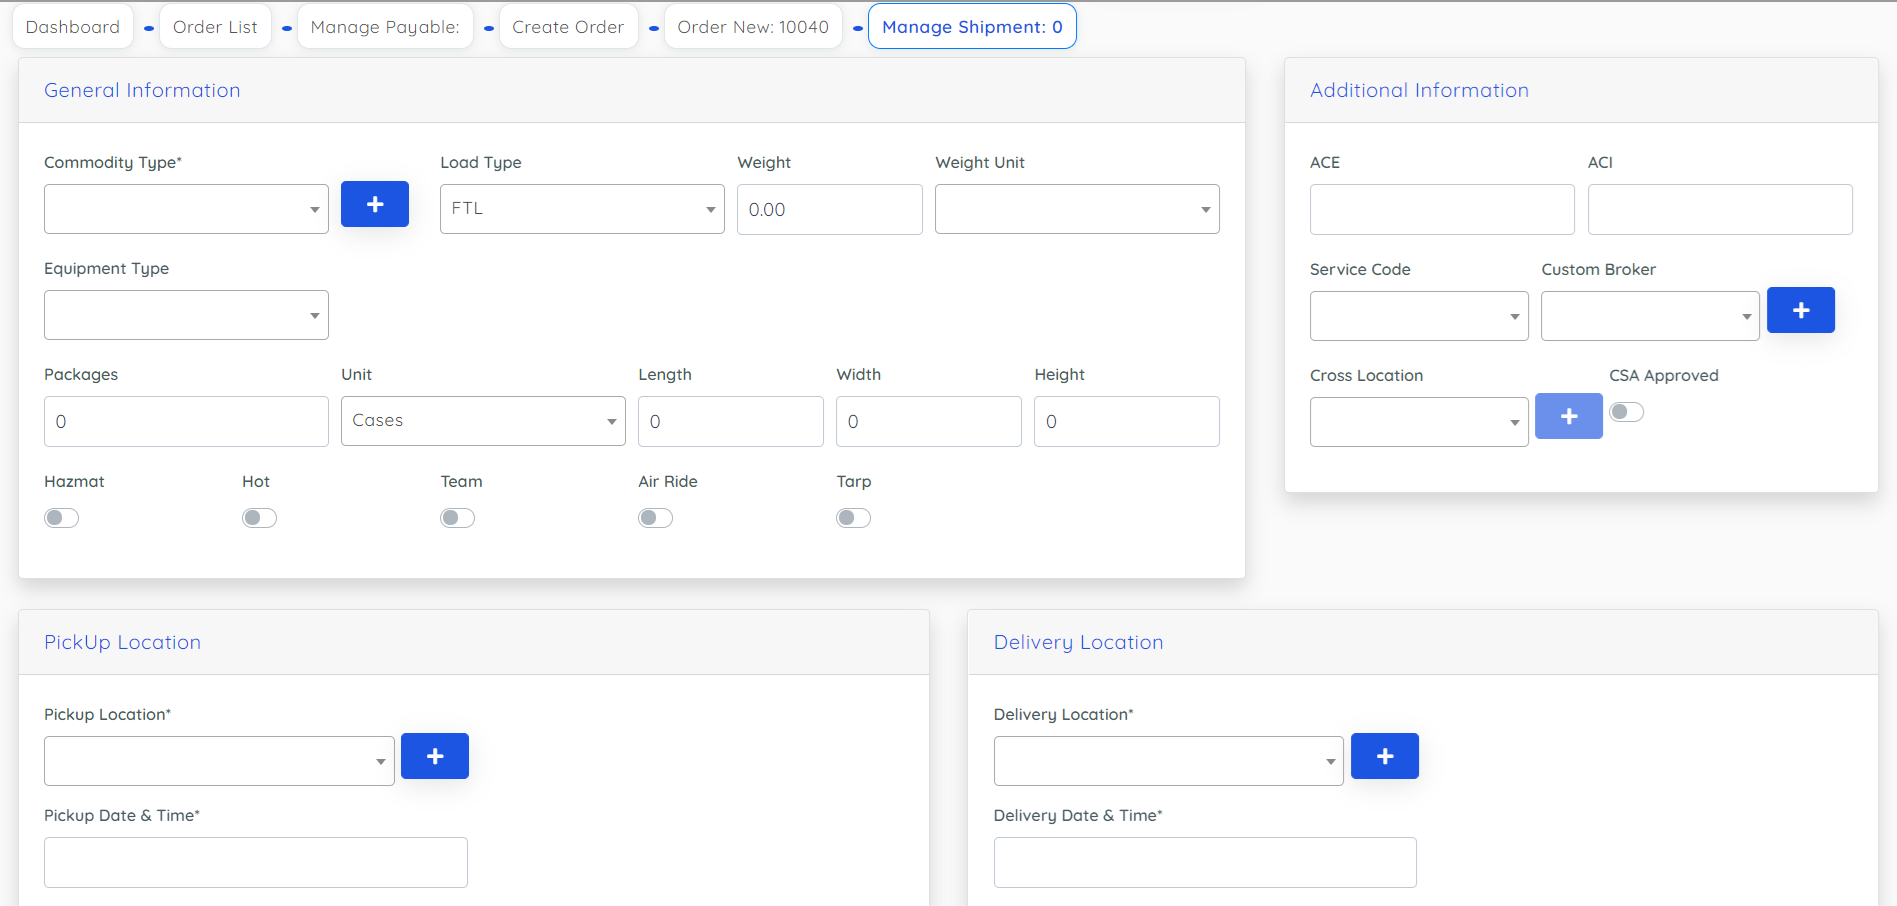Click the Pickup Date & Time field
Image resolution: width=1897 pixels, height=906 pixels.
[255, 862]
